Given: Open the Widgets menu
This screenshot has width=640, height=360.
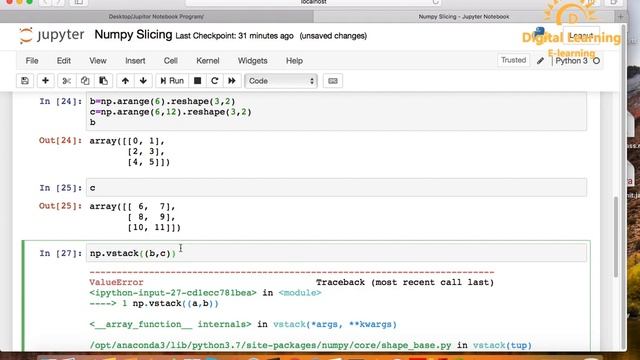Looking at the screenshot, I should (253, 61).
